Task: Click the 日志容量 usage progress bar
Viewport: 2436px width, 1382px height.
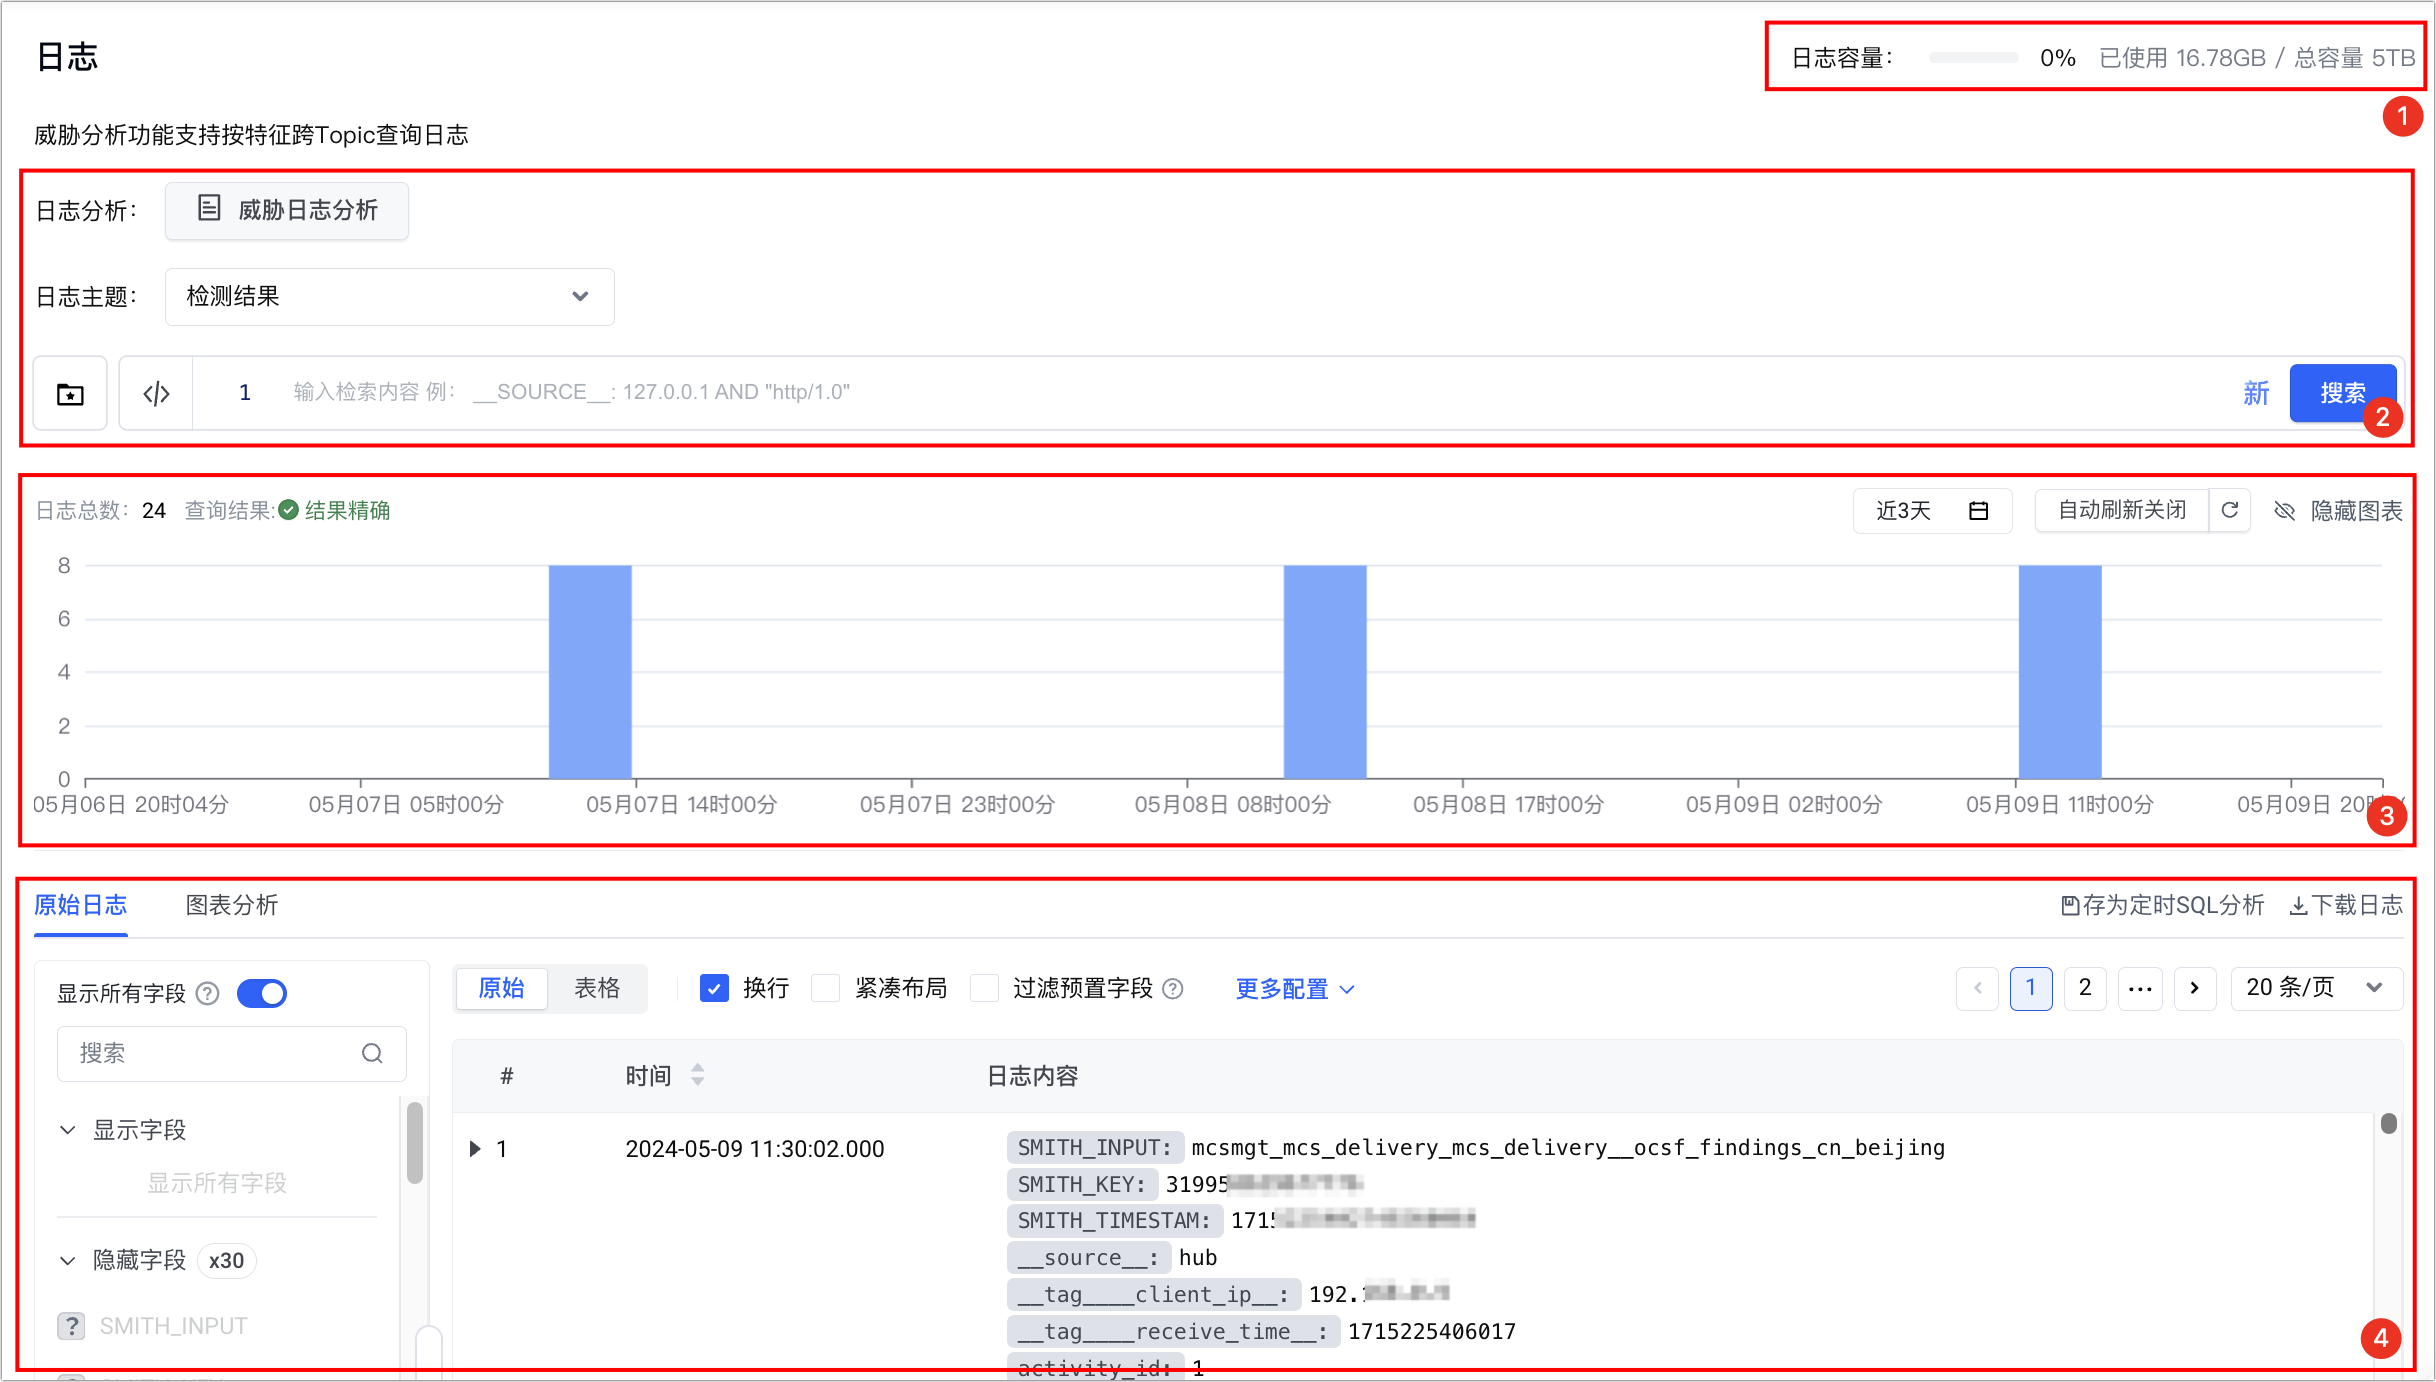Action: (1973, 58)
